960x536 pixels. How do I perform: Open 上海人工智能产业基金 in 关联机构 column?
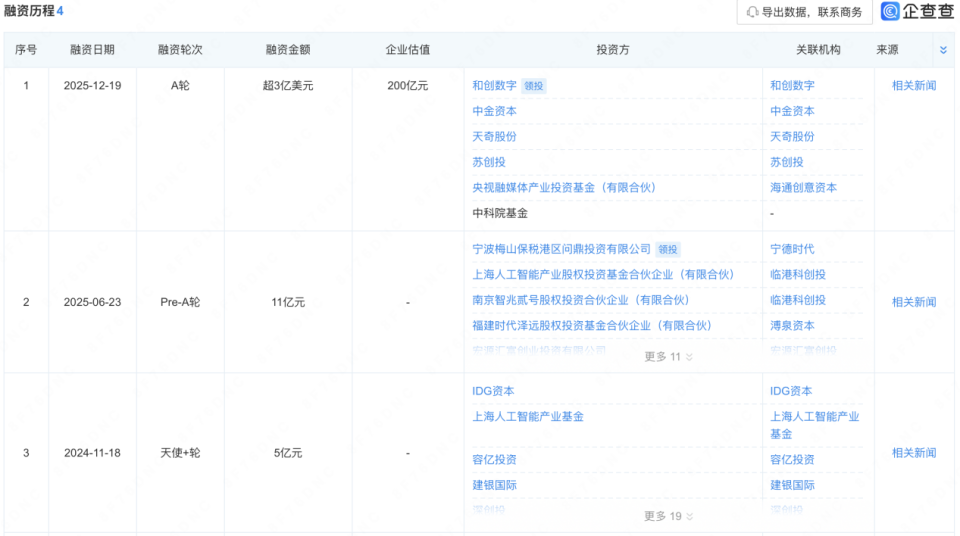pos(815,425)
